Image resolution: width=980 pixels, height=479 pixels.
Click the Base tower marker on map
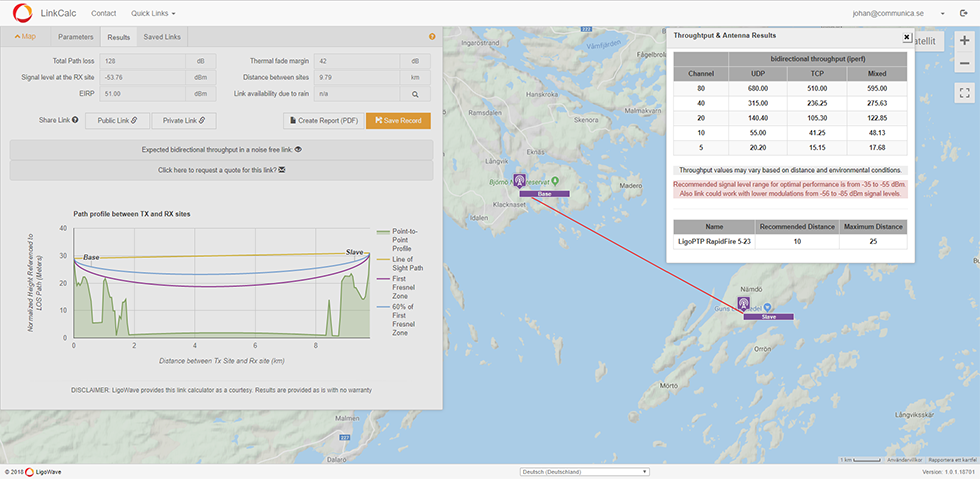[x=519, y=181]
